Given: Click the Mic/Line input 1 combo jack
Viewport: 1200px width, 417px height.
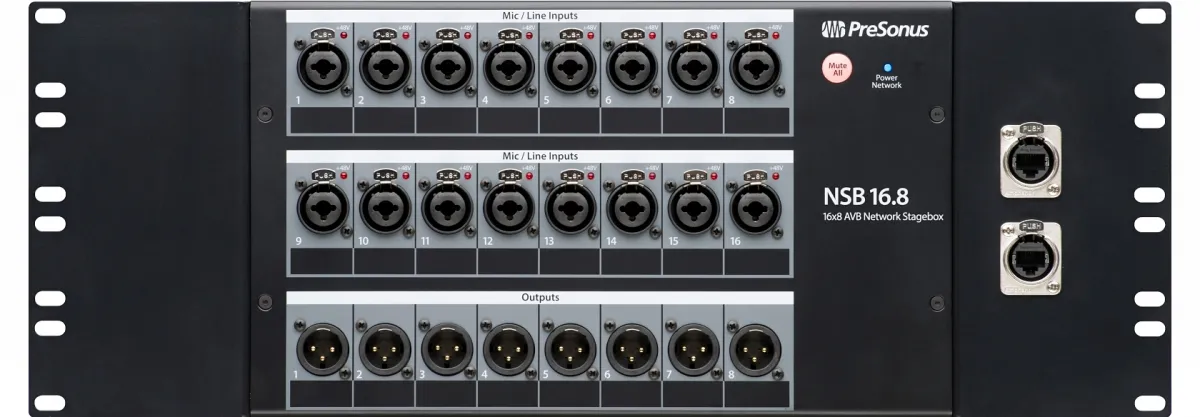Looking at the screenshot, I should point(323,71).
